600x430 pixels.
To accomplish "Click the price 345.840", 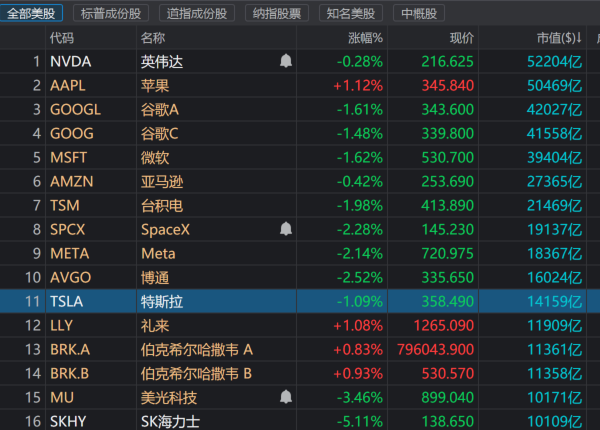I will (x=448, y=86).
